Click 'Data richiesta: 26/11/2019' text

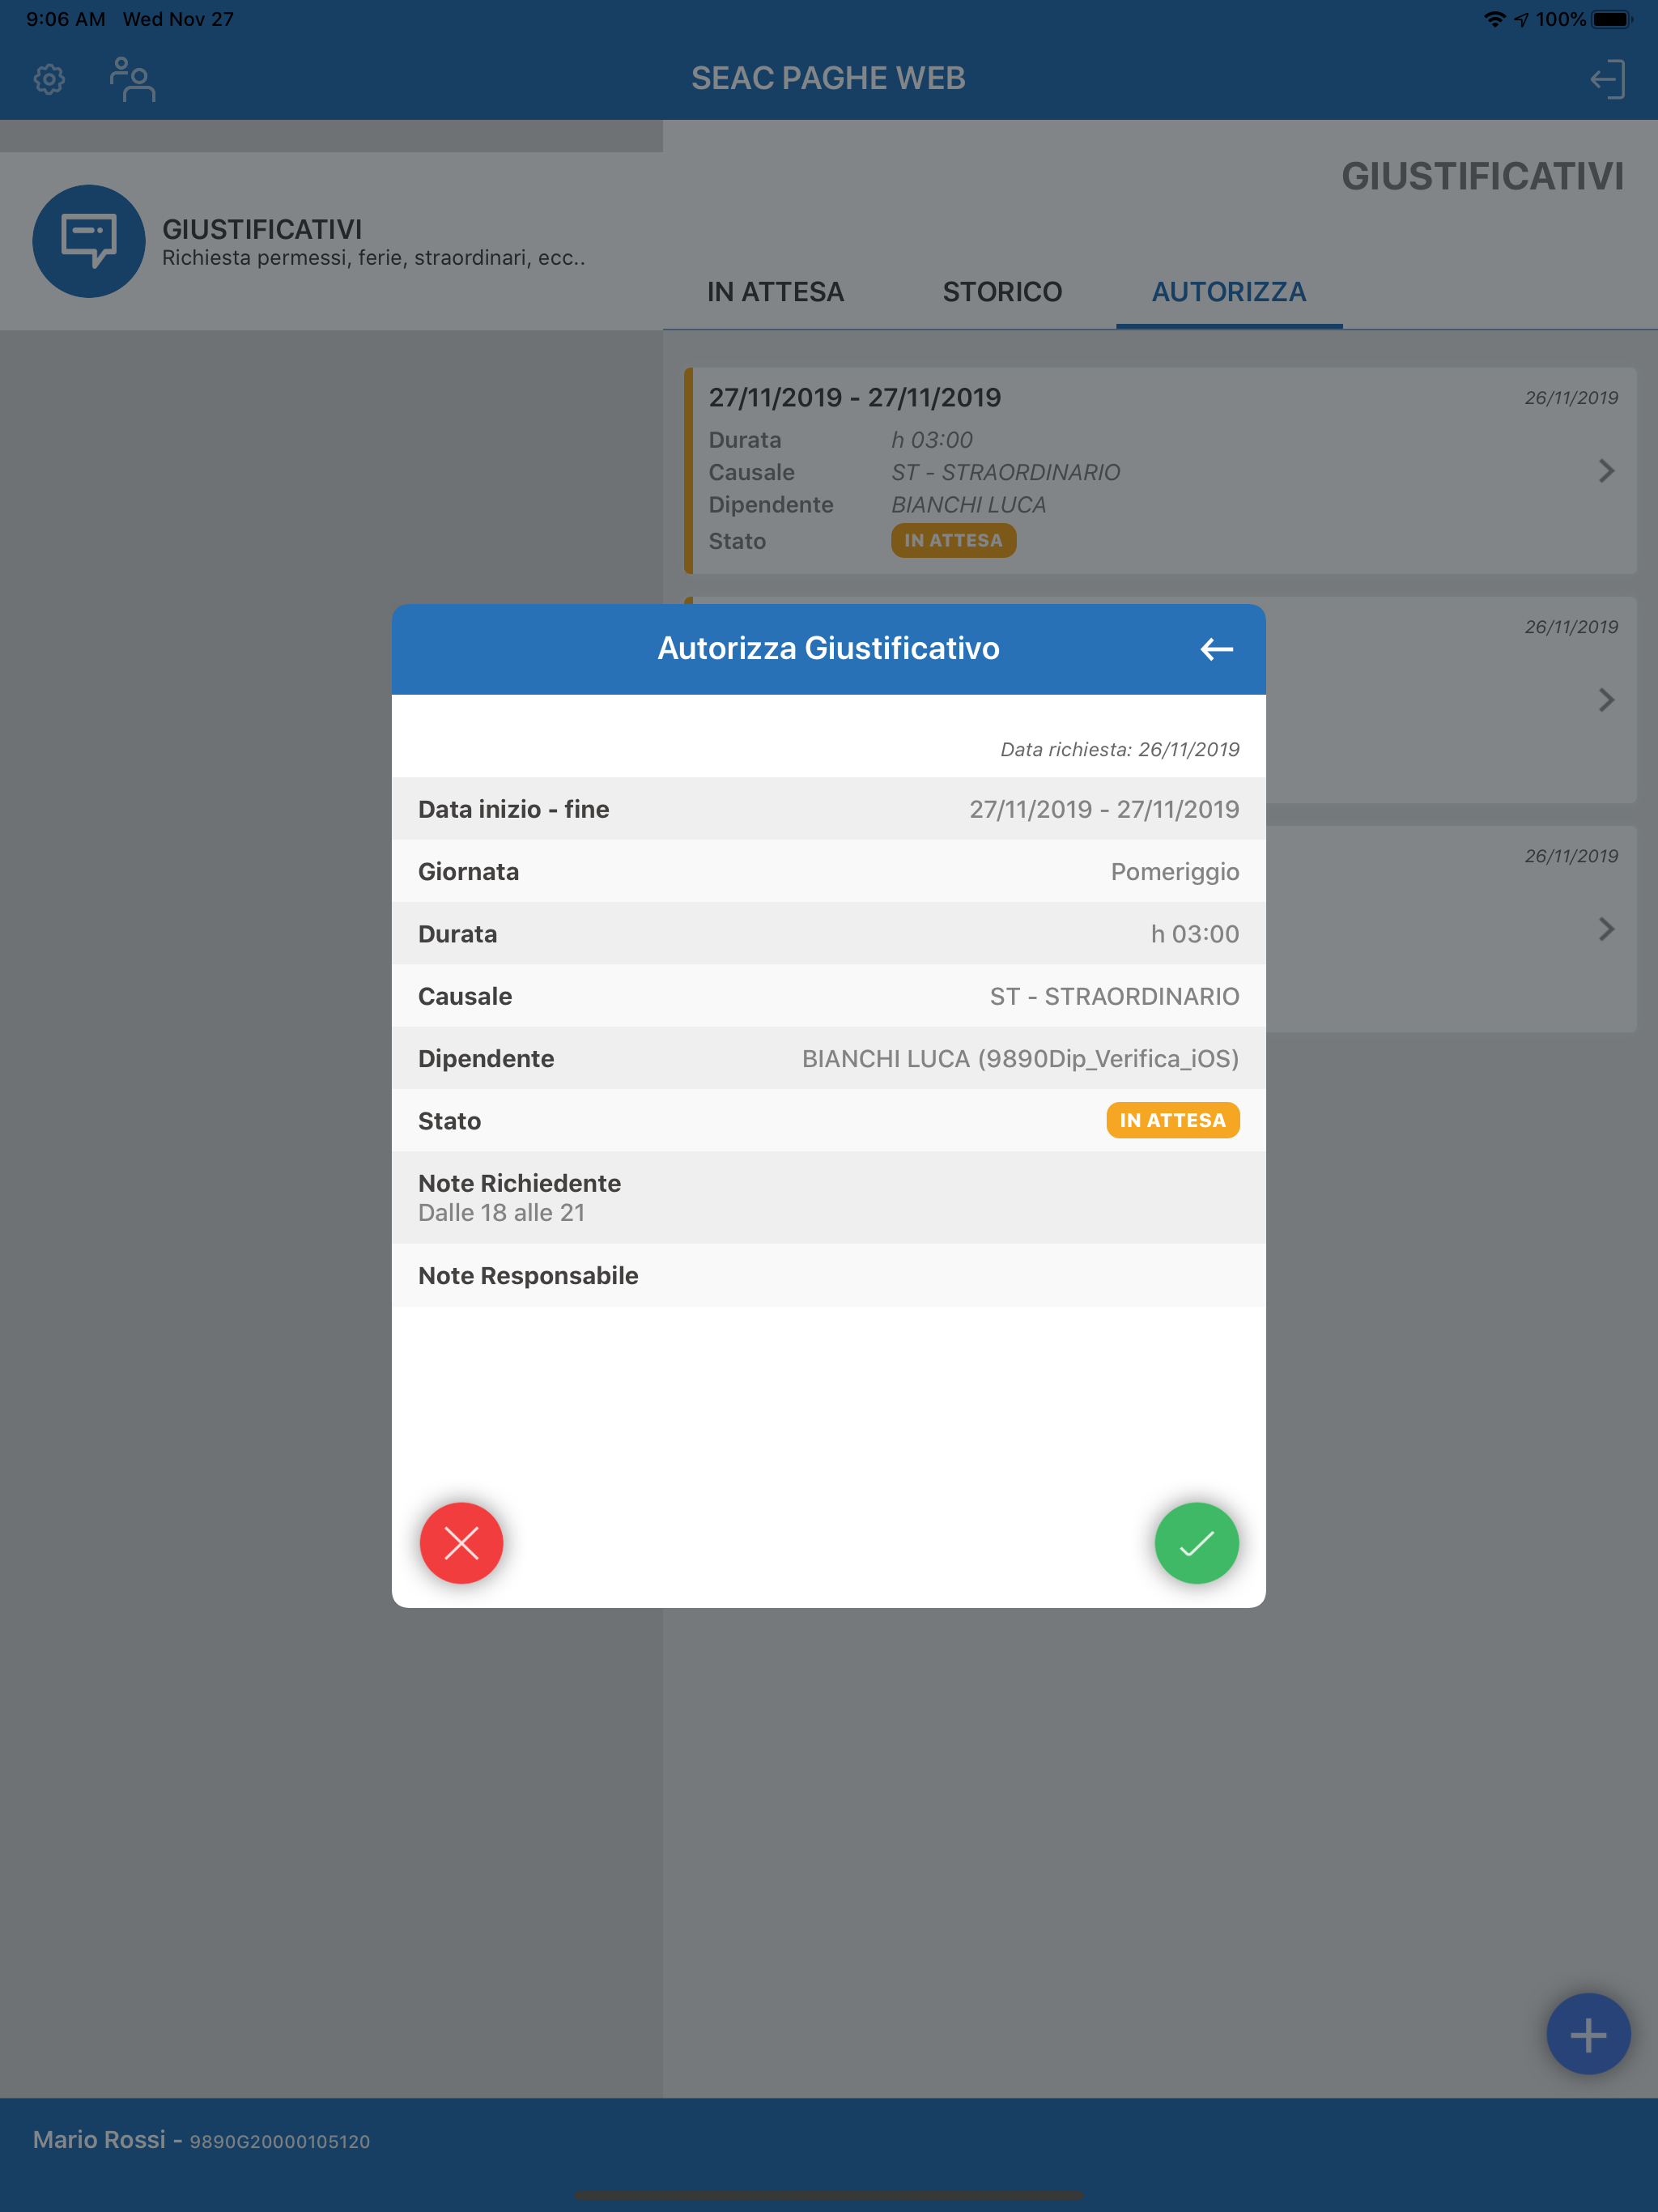(x=1119, y=749)
